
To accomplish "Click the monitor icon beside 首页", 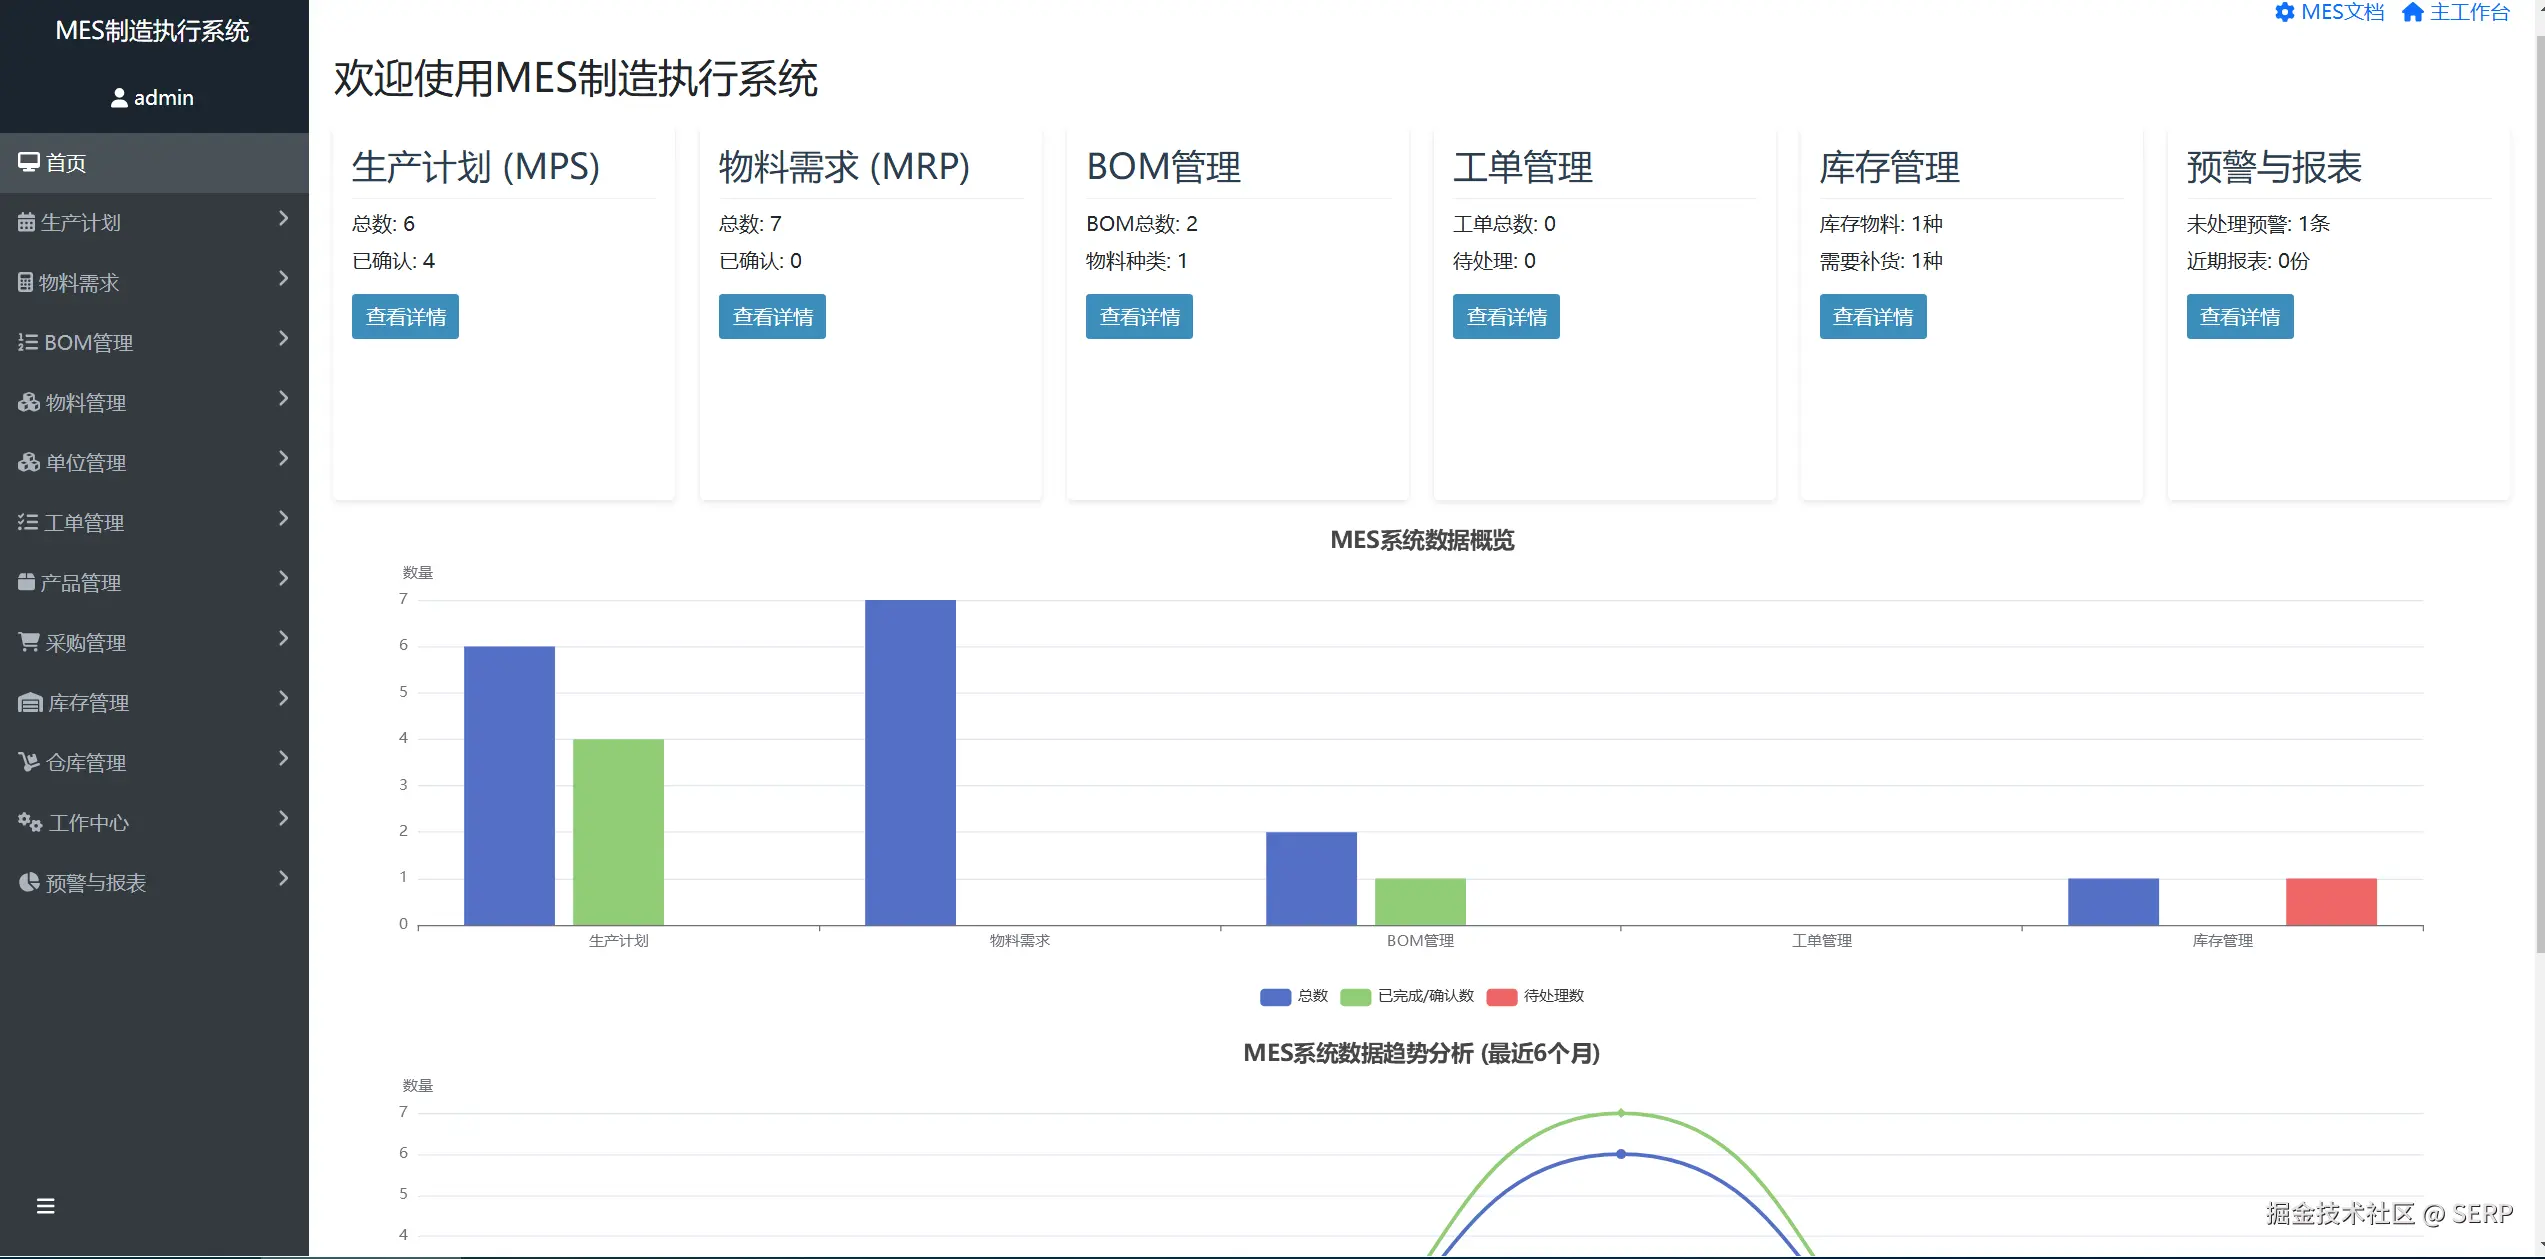I will pyautogui.click(x=29, y=162).
